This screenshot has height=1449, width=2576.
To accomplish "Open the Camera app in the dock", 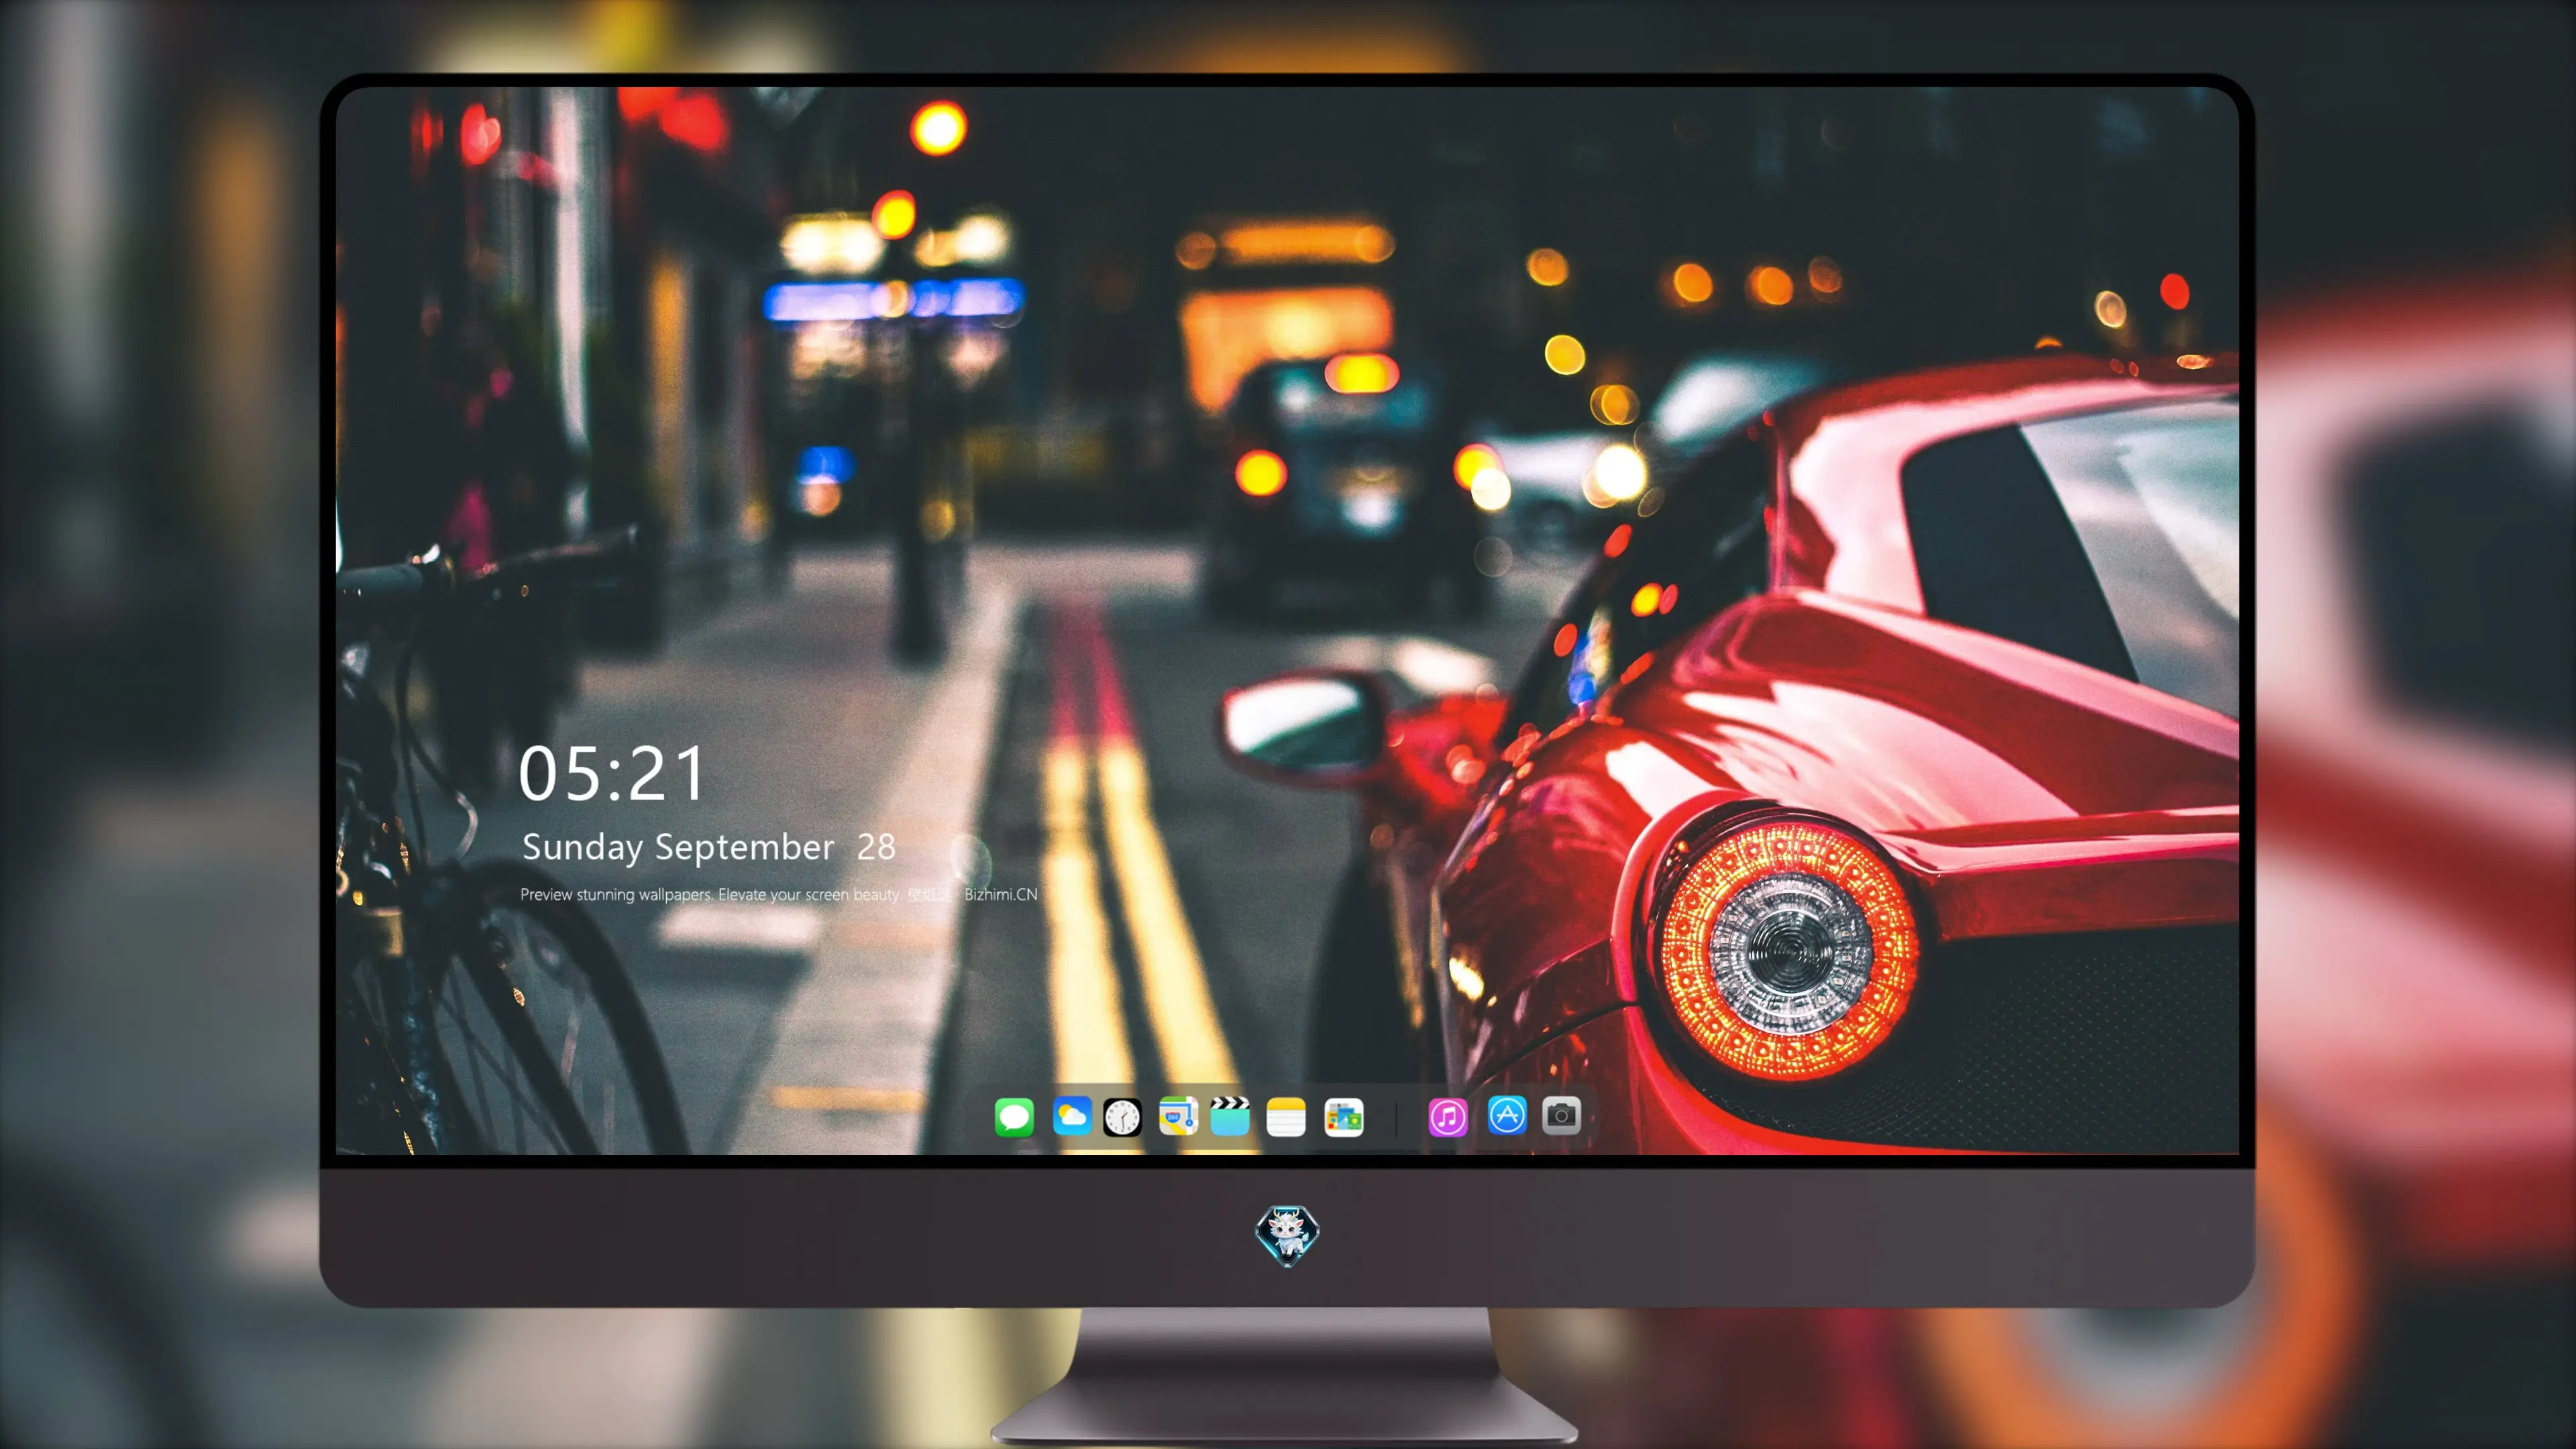I will pyautogui.click(x=1561, y=1115).
